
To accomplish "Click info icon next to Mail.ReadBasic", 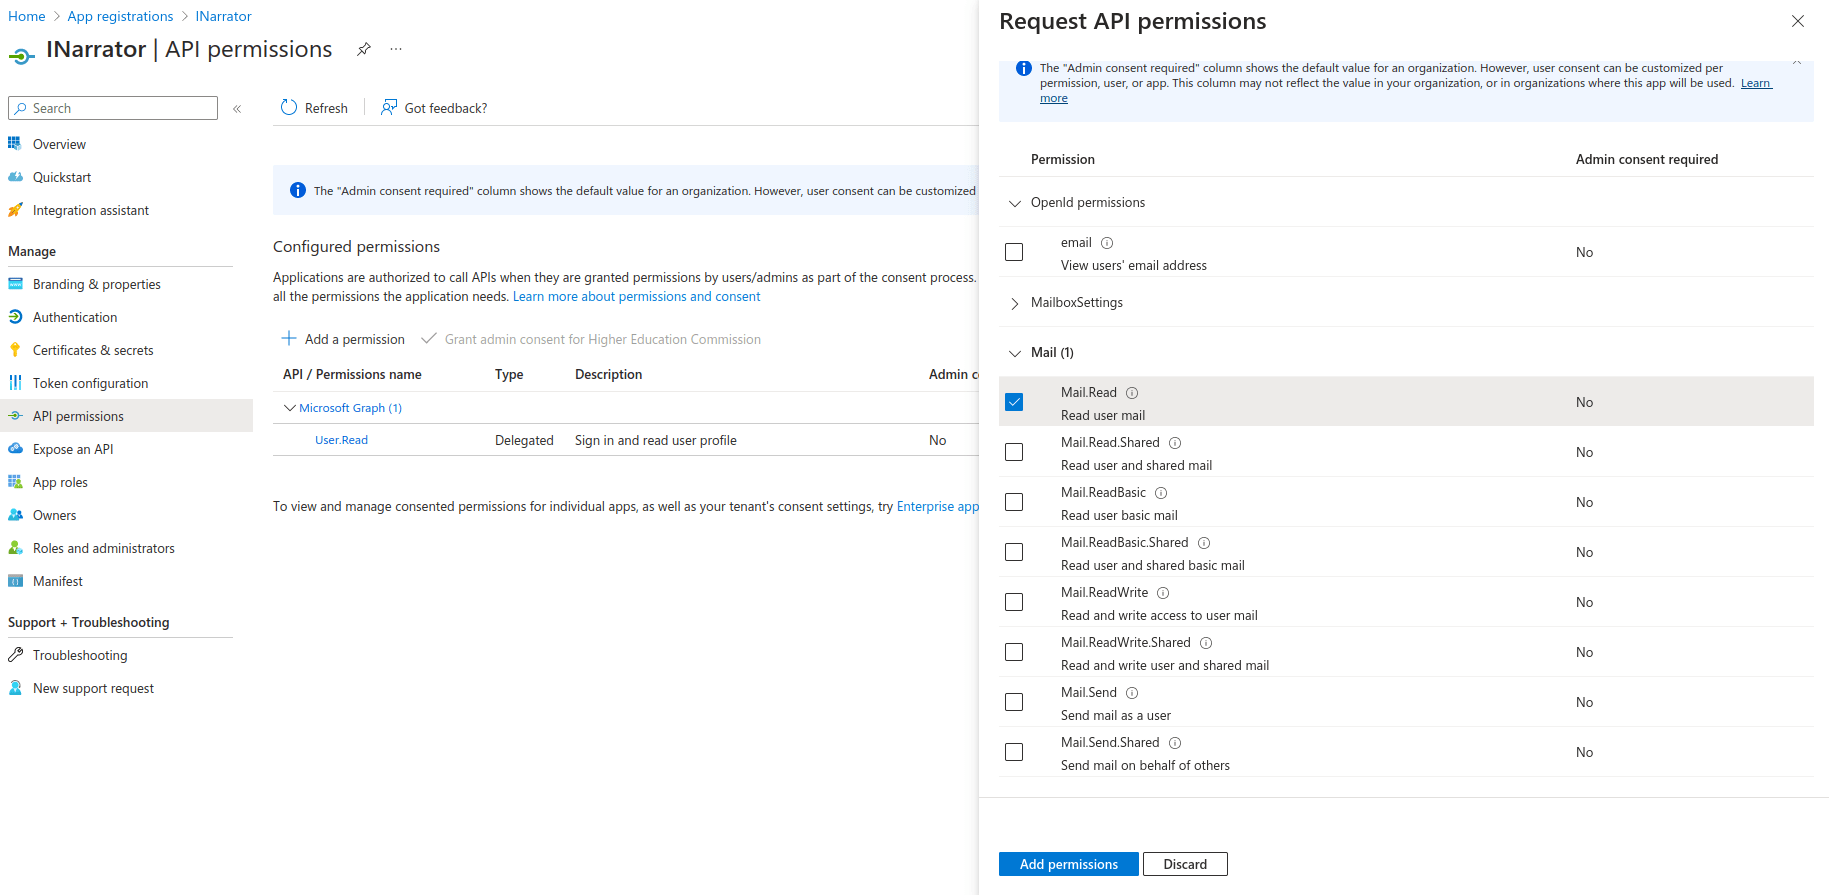I will (1161, 493).
